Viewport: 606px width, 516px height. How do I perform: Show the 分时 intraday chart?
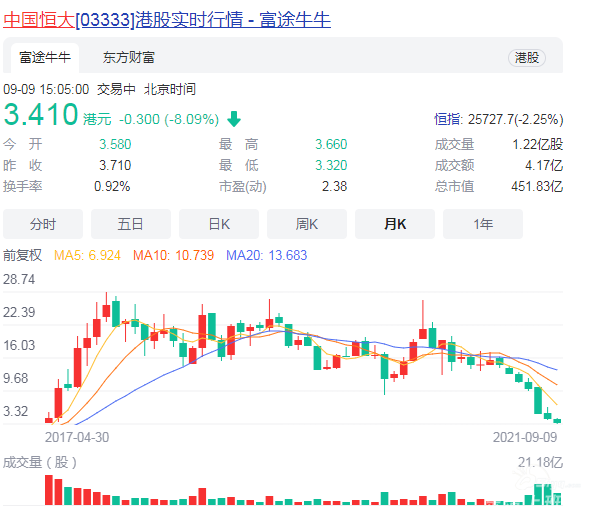(43, 224)
